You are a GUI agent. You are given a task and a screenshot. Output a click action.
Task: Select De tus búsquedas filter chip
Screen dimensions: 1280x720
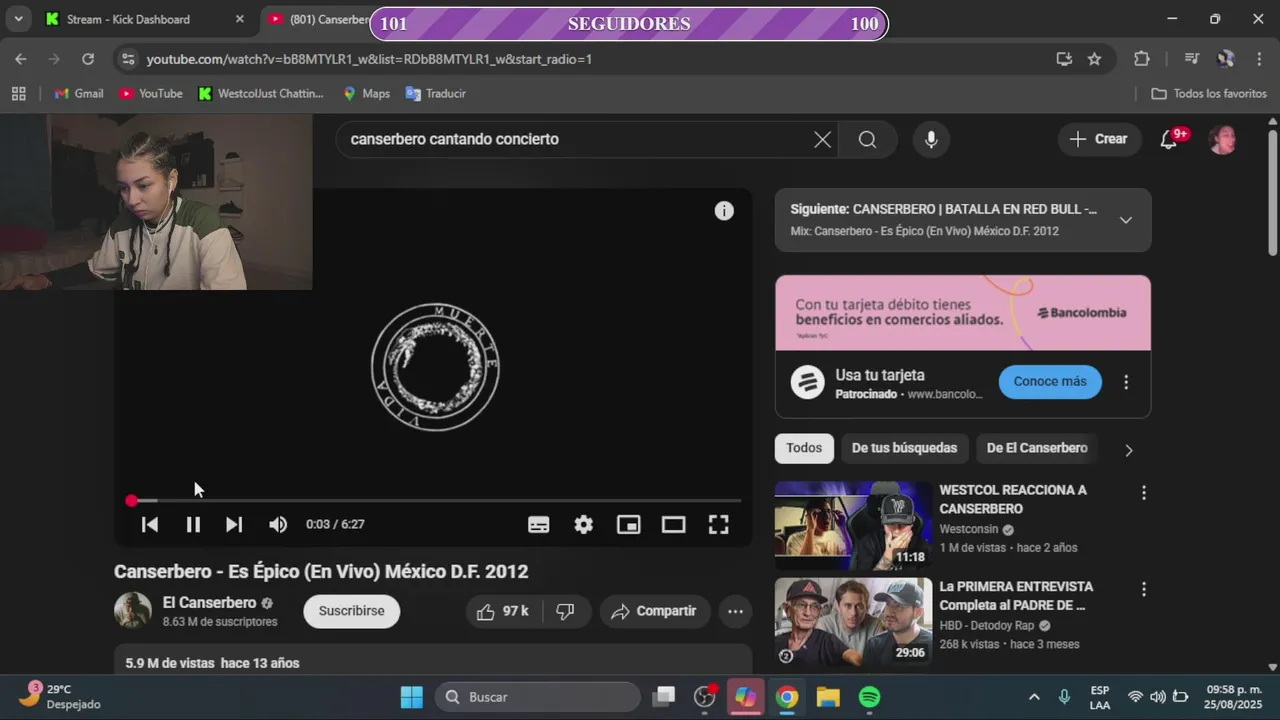904,448
